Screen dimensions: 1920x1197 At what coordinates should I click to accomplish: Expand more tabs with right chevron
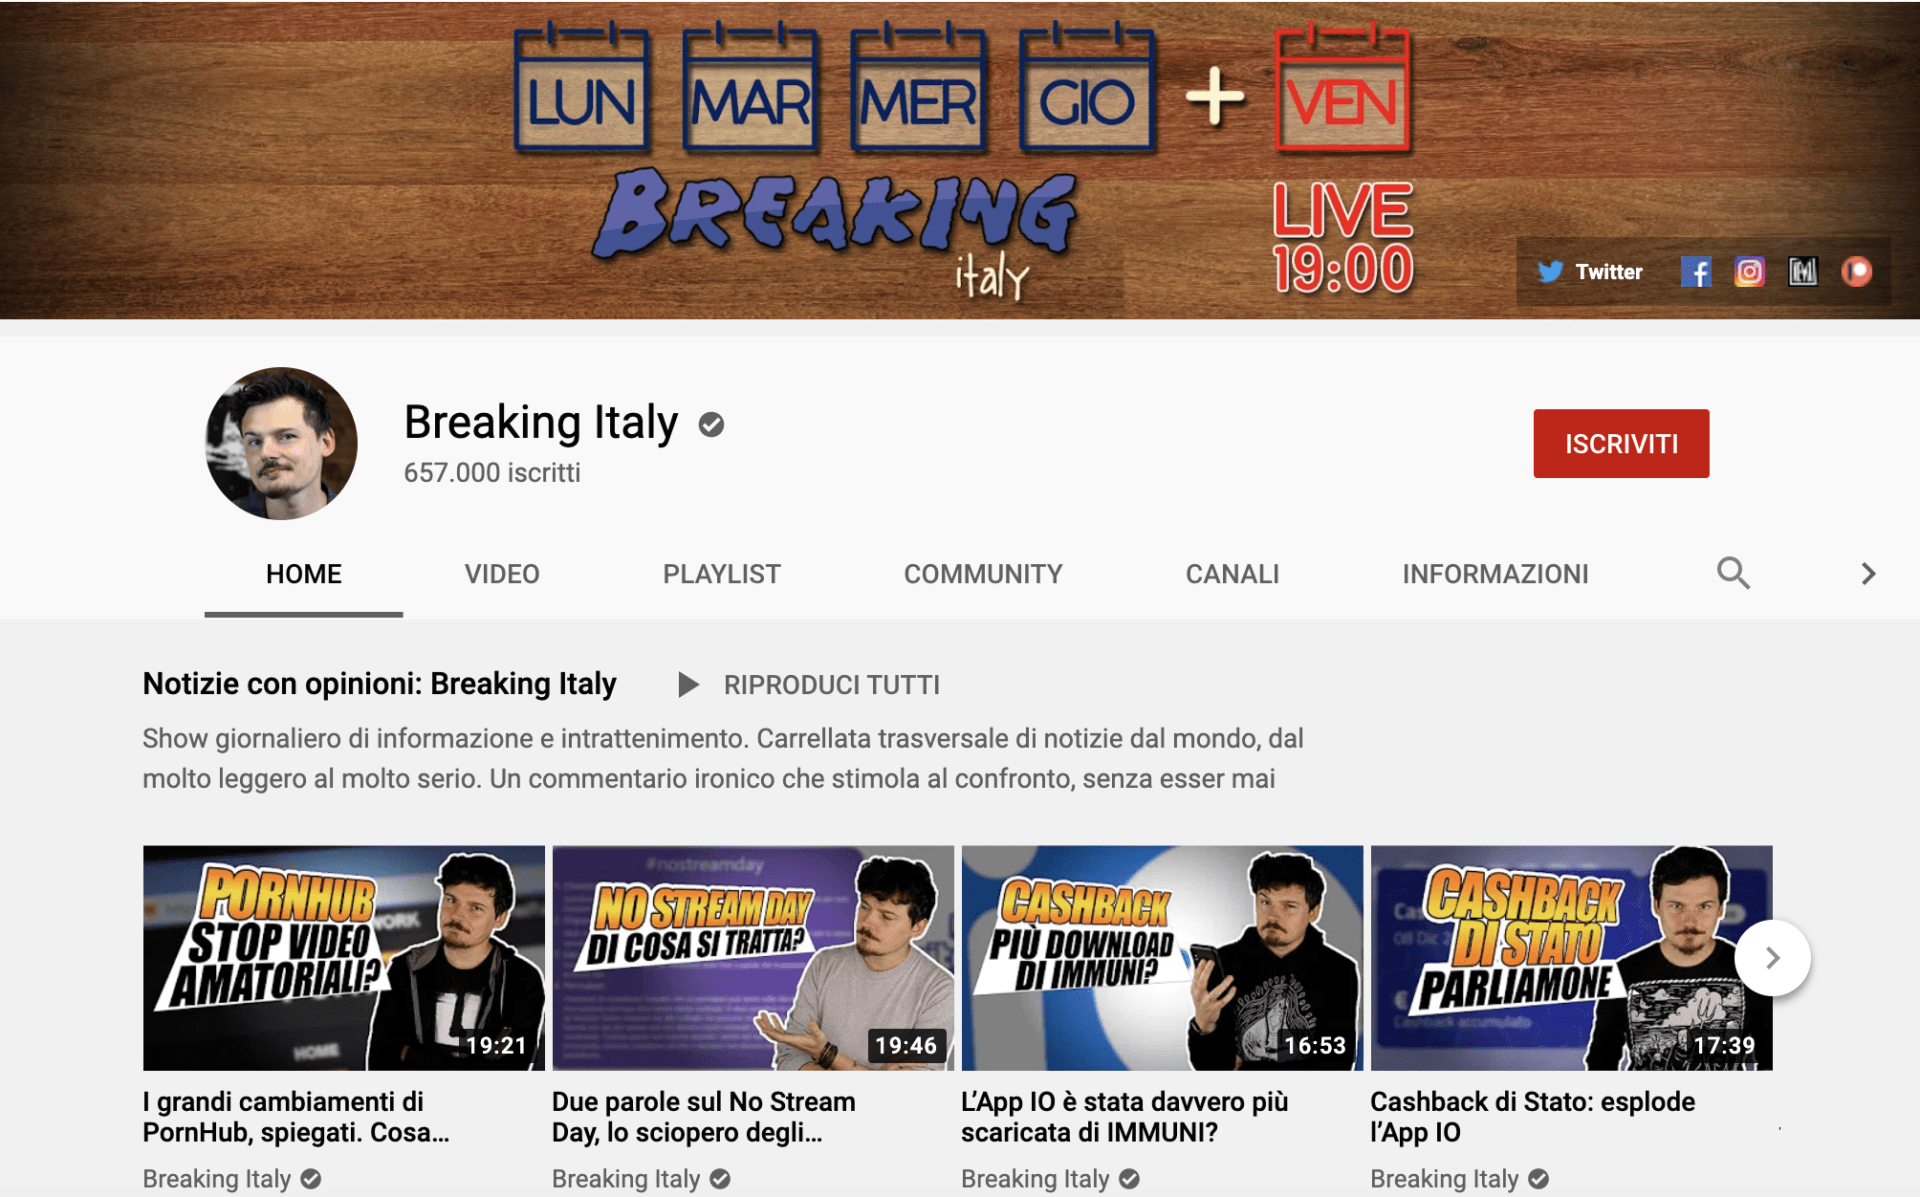pos(1867,573)
